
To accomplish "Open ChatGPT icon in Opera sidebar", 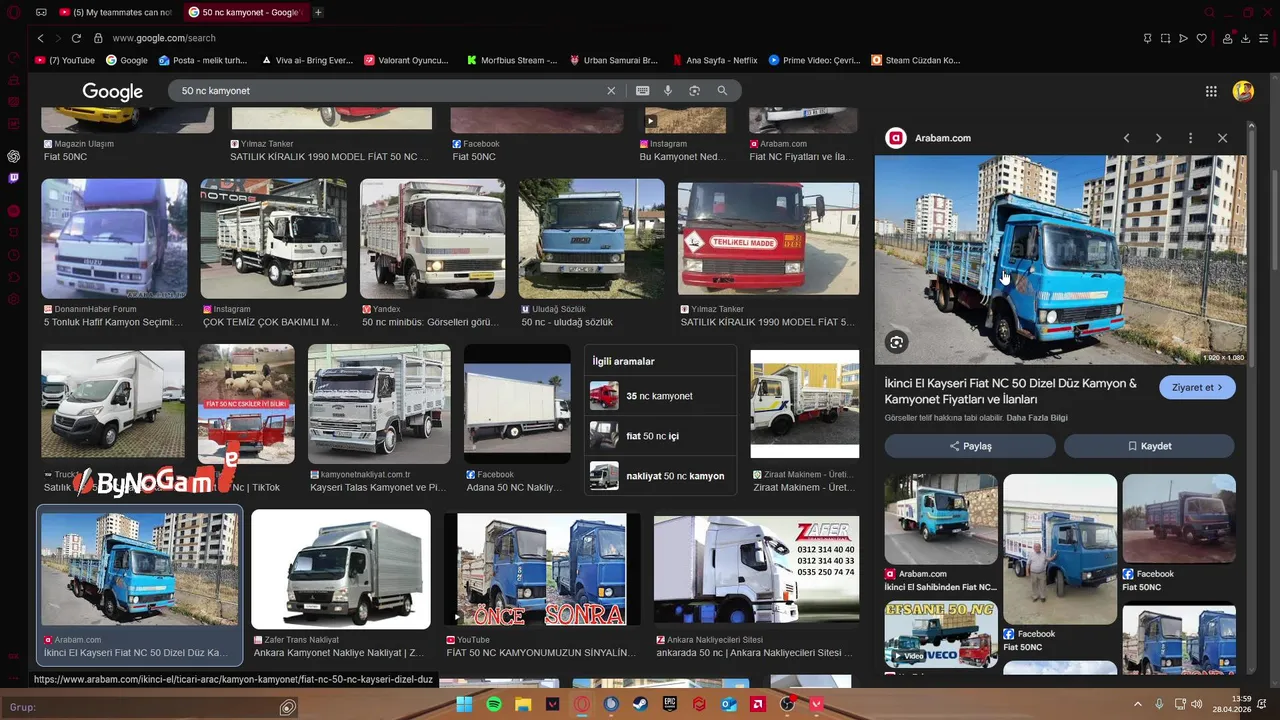I will pyautogui.click(x=14, y=156).
